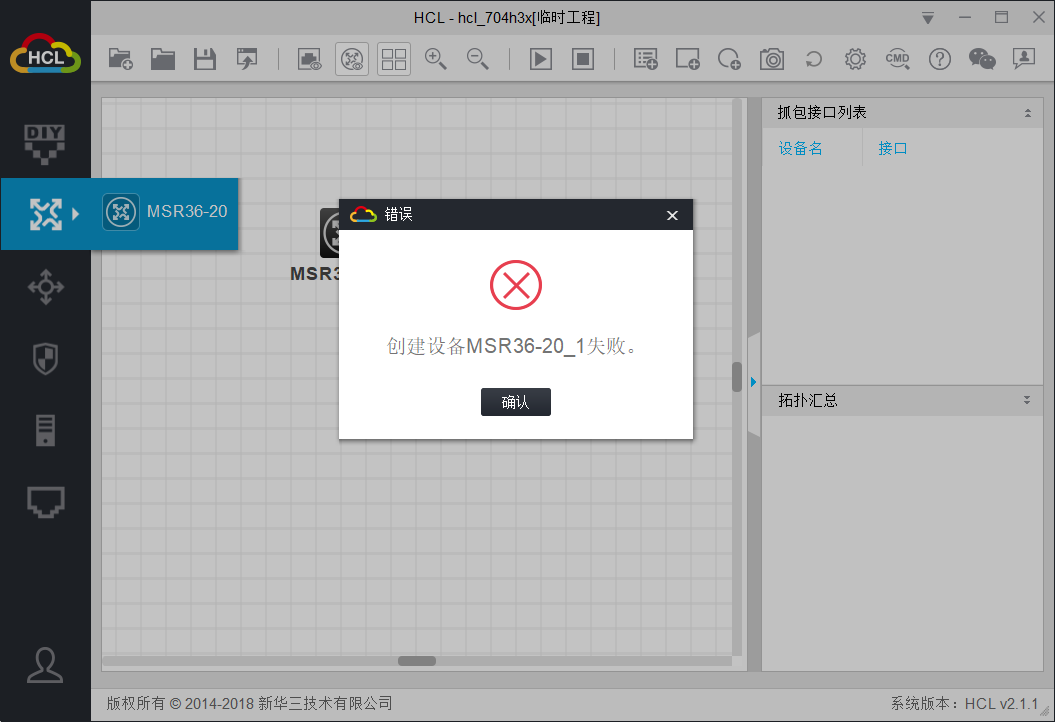The image size is (1055, 722).
Task: Click the zoom out magnifier icon
Action: (x=478, y=59)
